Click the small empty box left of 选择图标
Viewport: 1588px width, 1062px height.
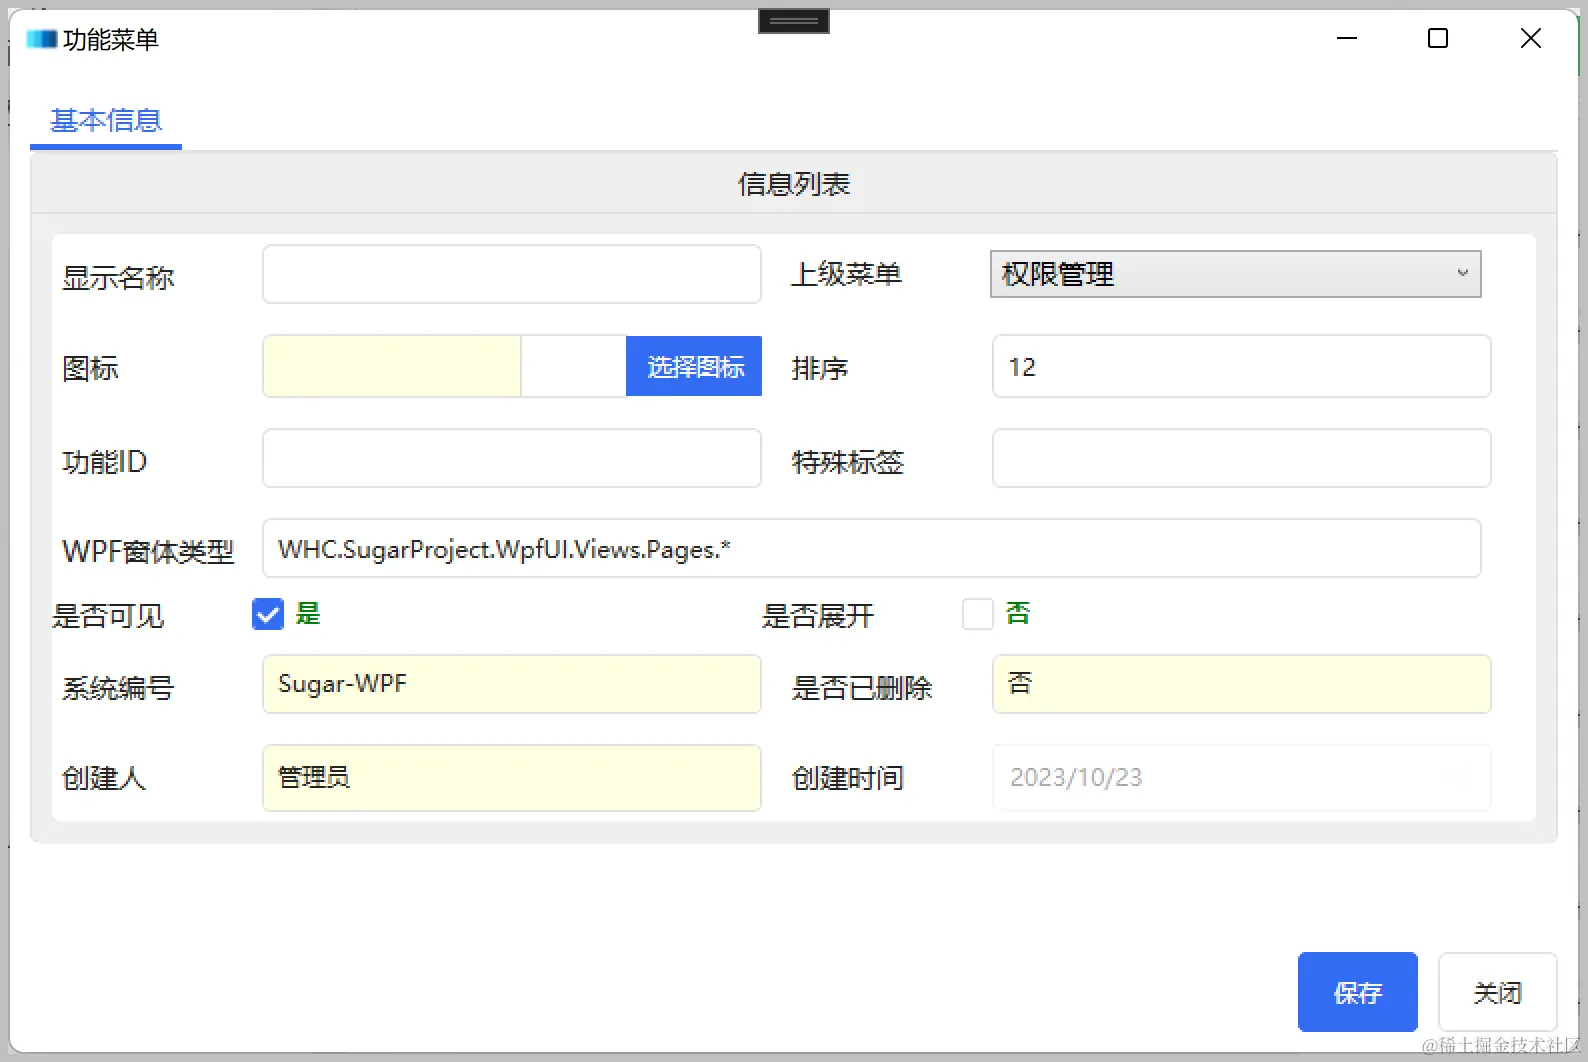point(574,367)
